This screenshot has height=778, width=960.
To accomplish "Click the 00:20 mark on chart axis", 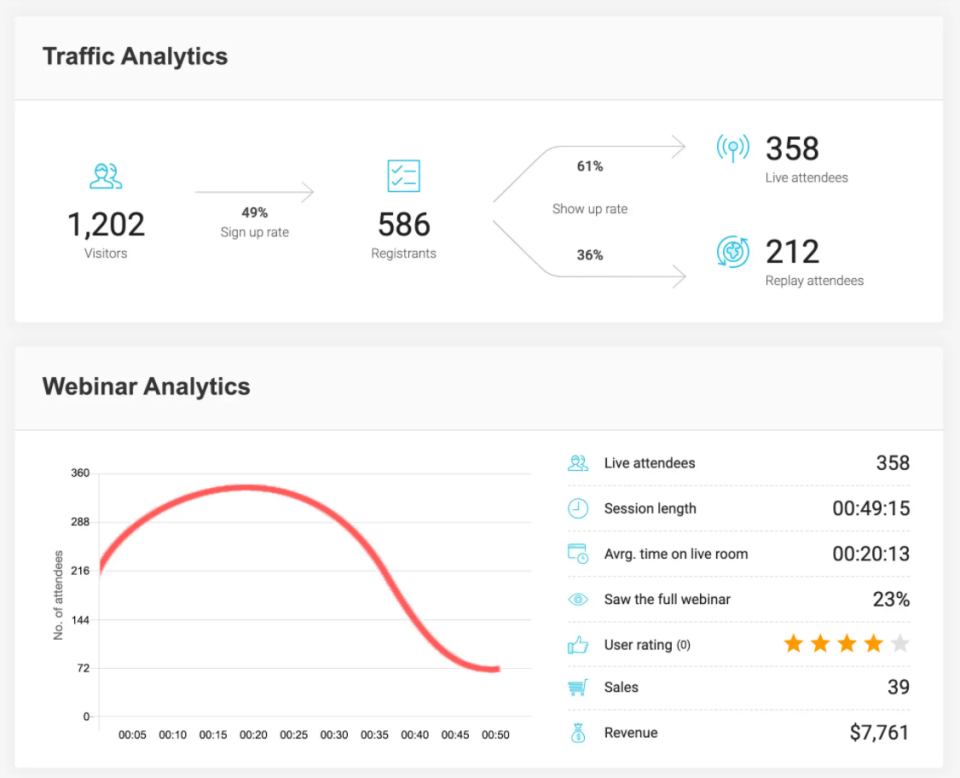I will [253, 735].
